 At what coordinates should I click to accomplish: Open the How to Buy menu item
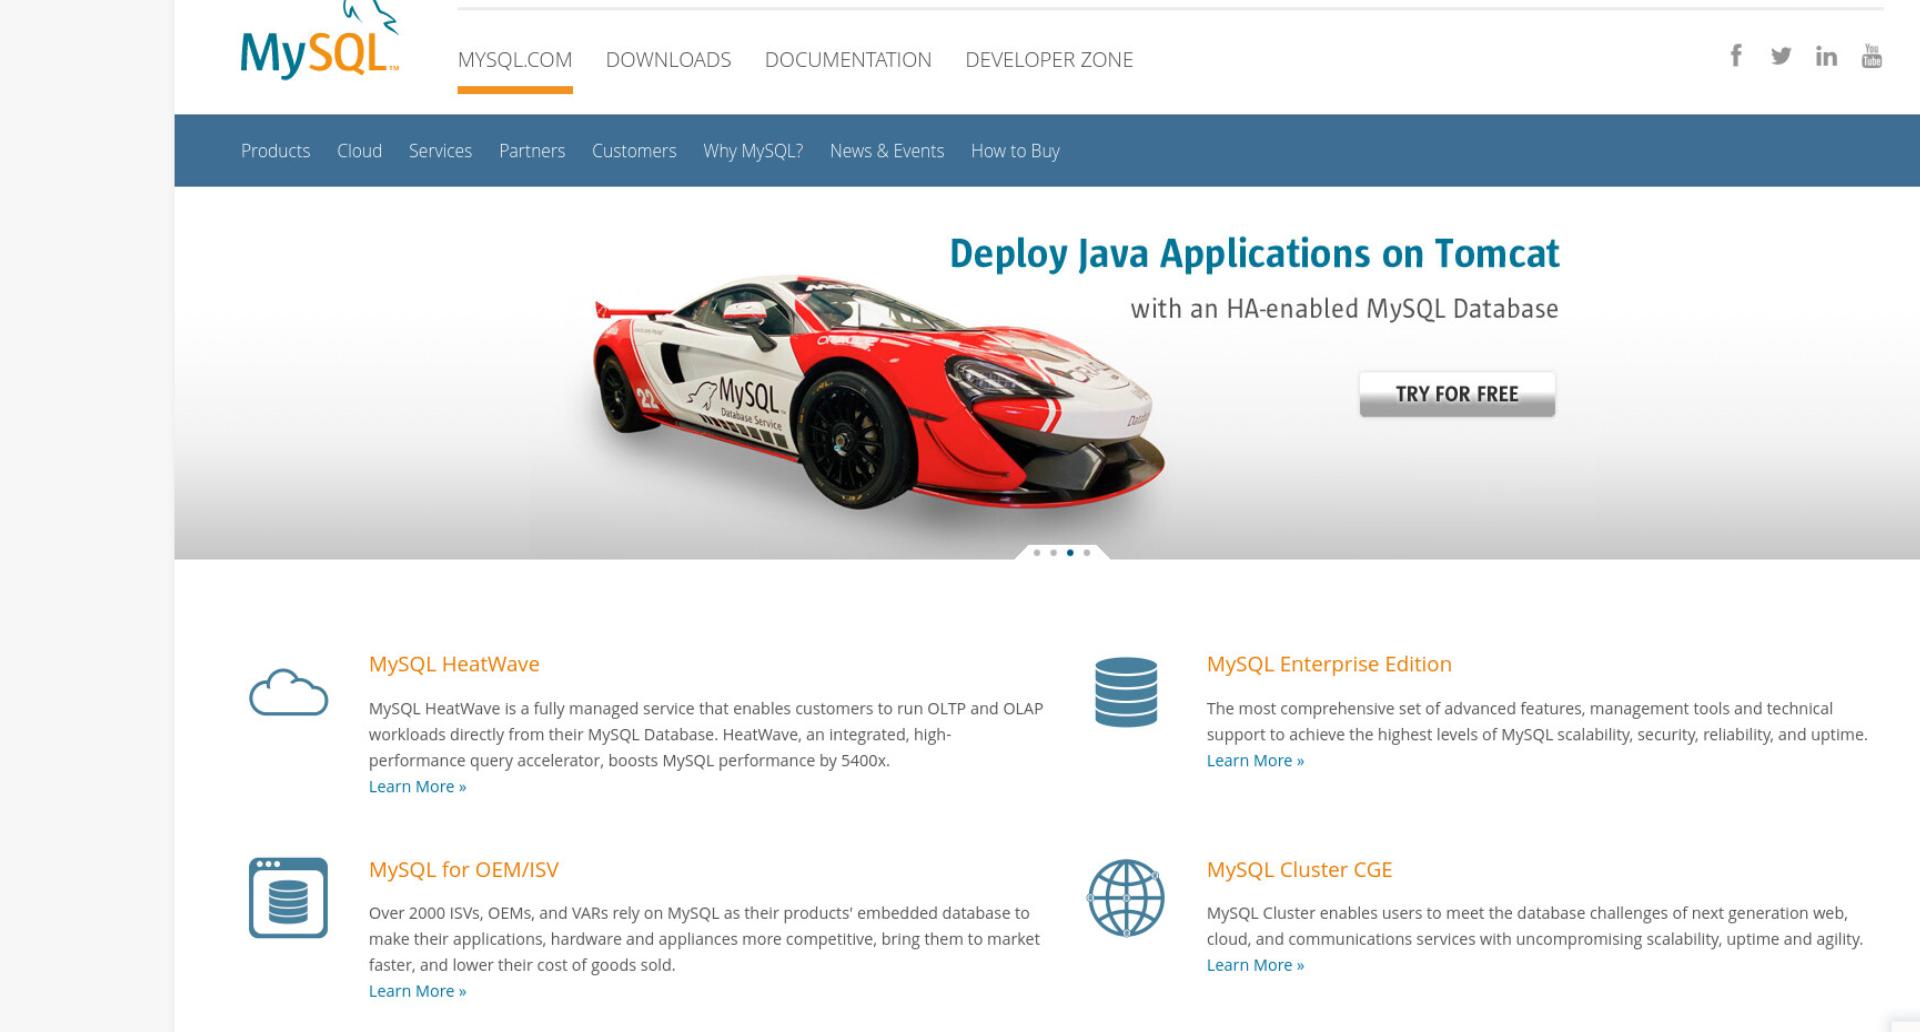point(1015,151)
